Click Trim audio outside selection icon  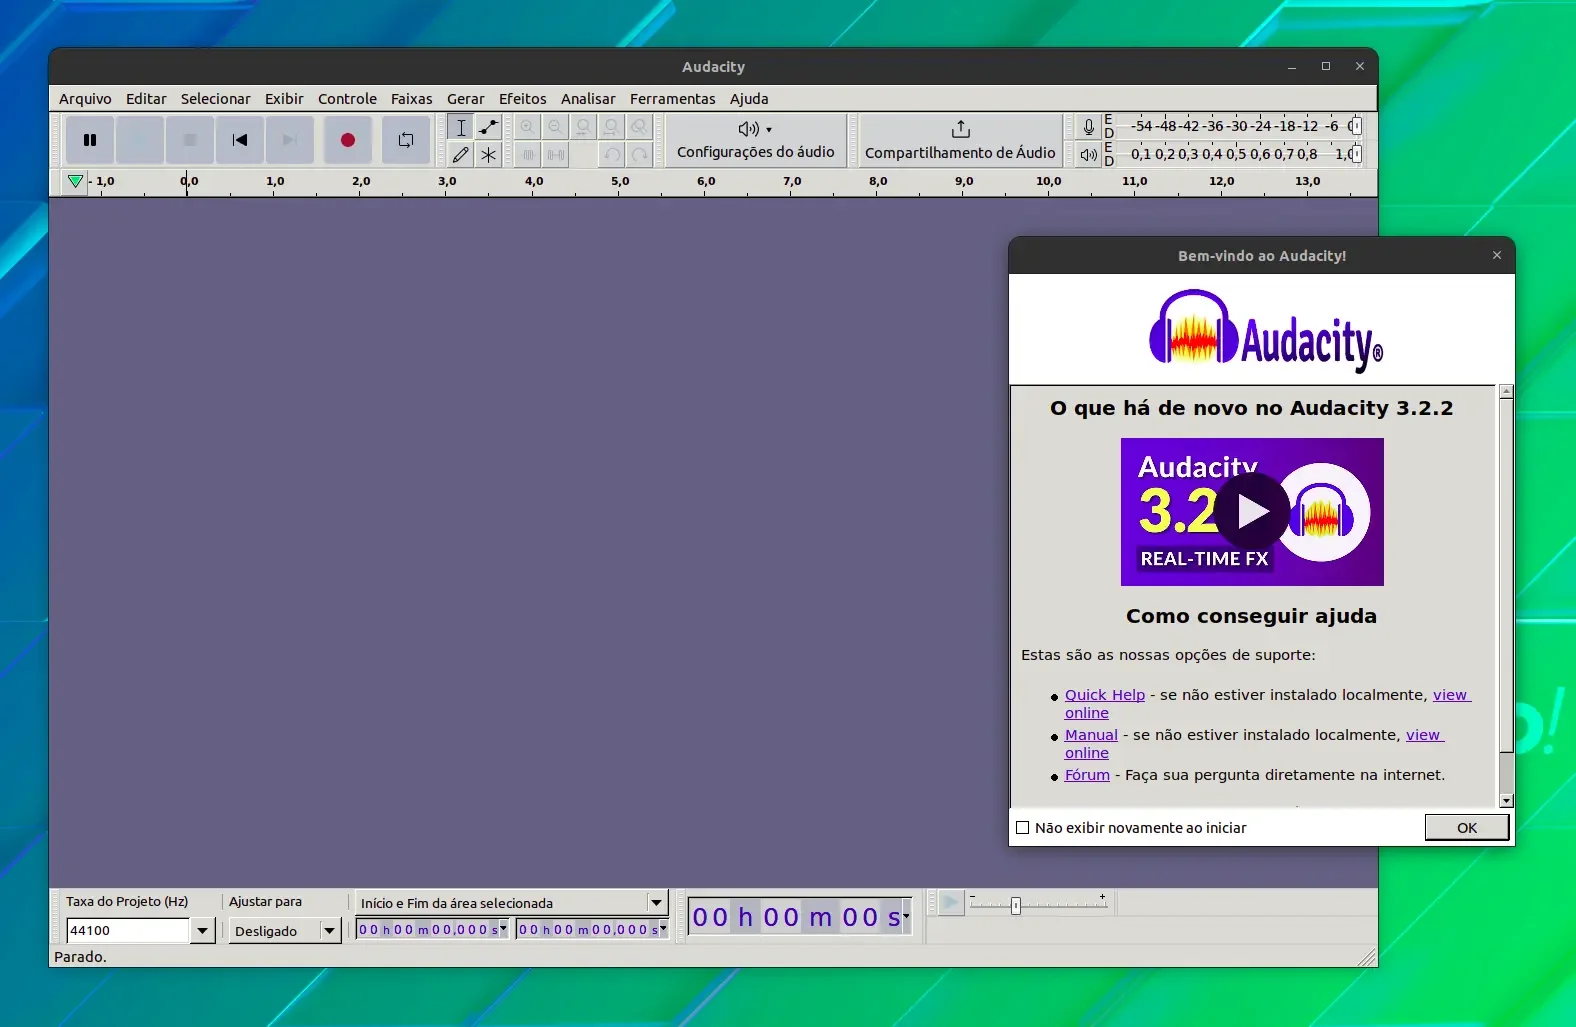(528, 154)
